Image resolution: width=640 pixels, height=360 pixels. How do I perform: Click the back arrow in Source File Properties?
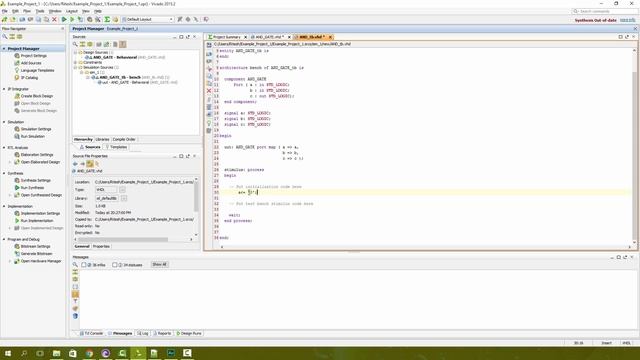click(75, 164)
